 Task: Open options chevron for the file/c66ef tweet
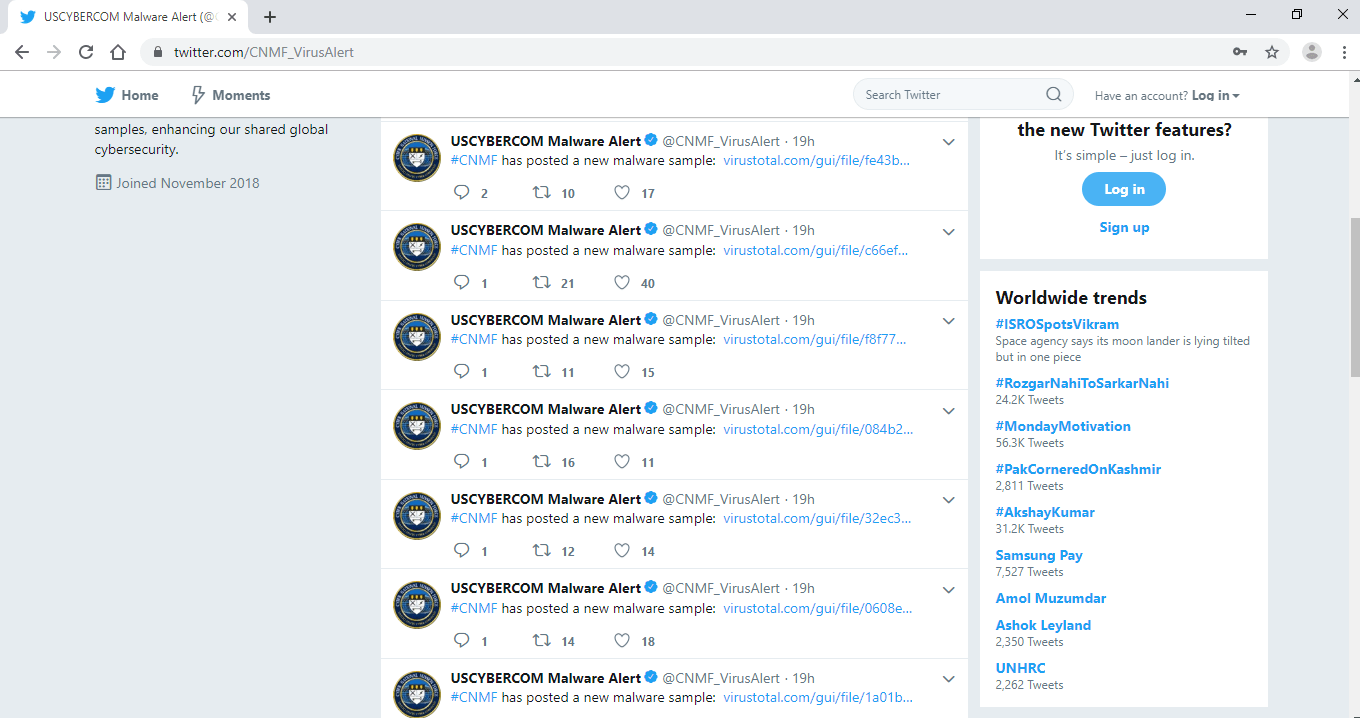click(949, 232)
